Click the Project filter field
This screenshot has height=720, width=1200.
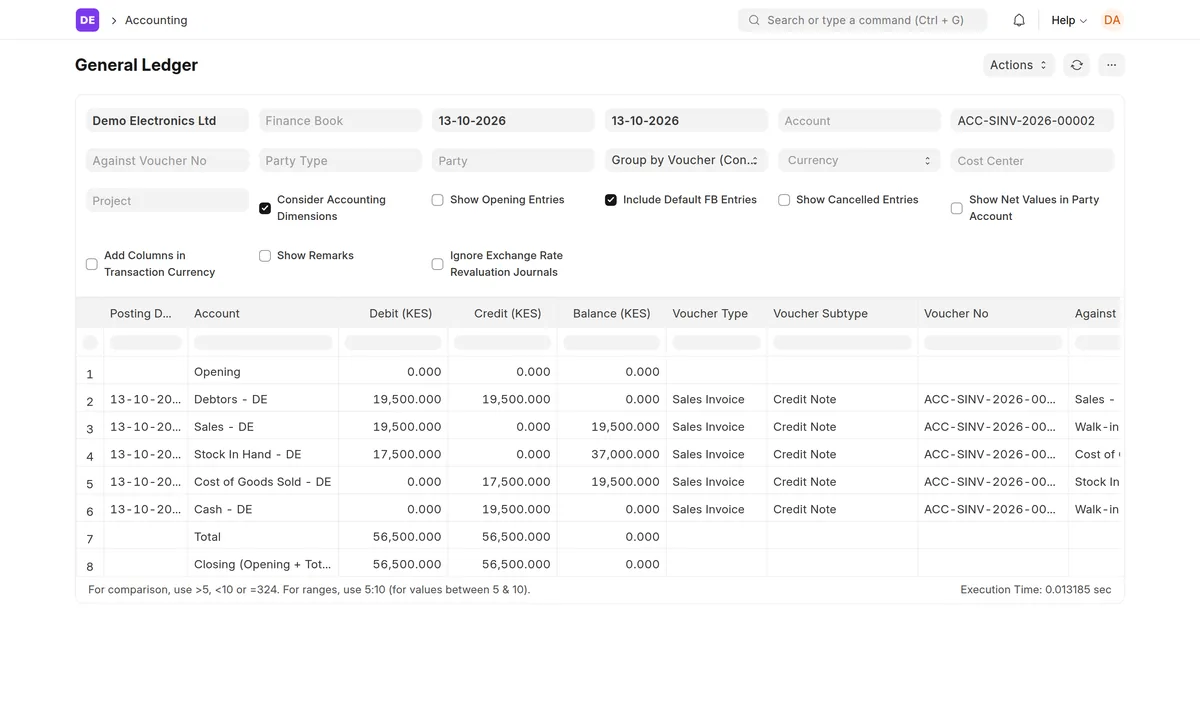point(167,200)
